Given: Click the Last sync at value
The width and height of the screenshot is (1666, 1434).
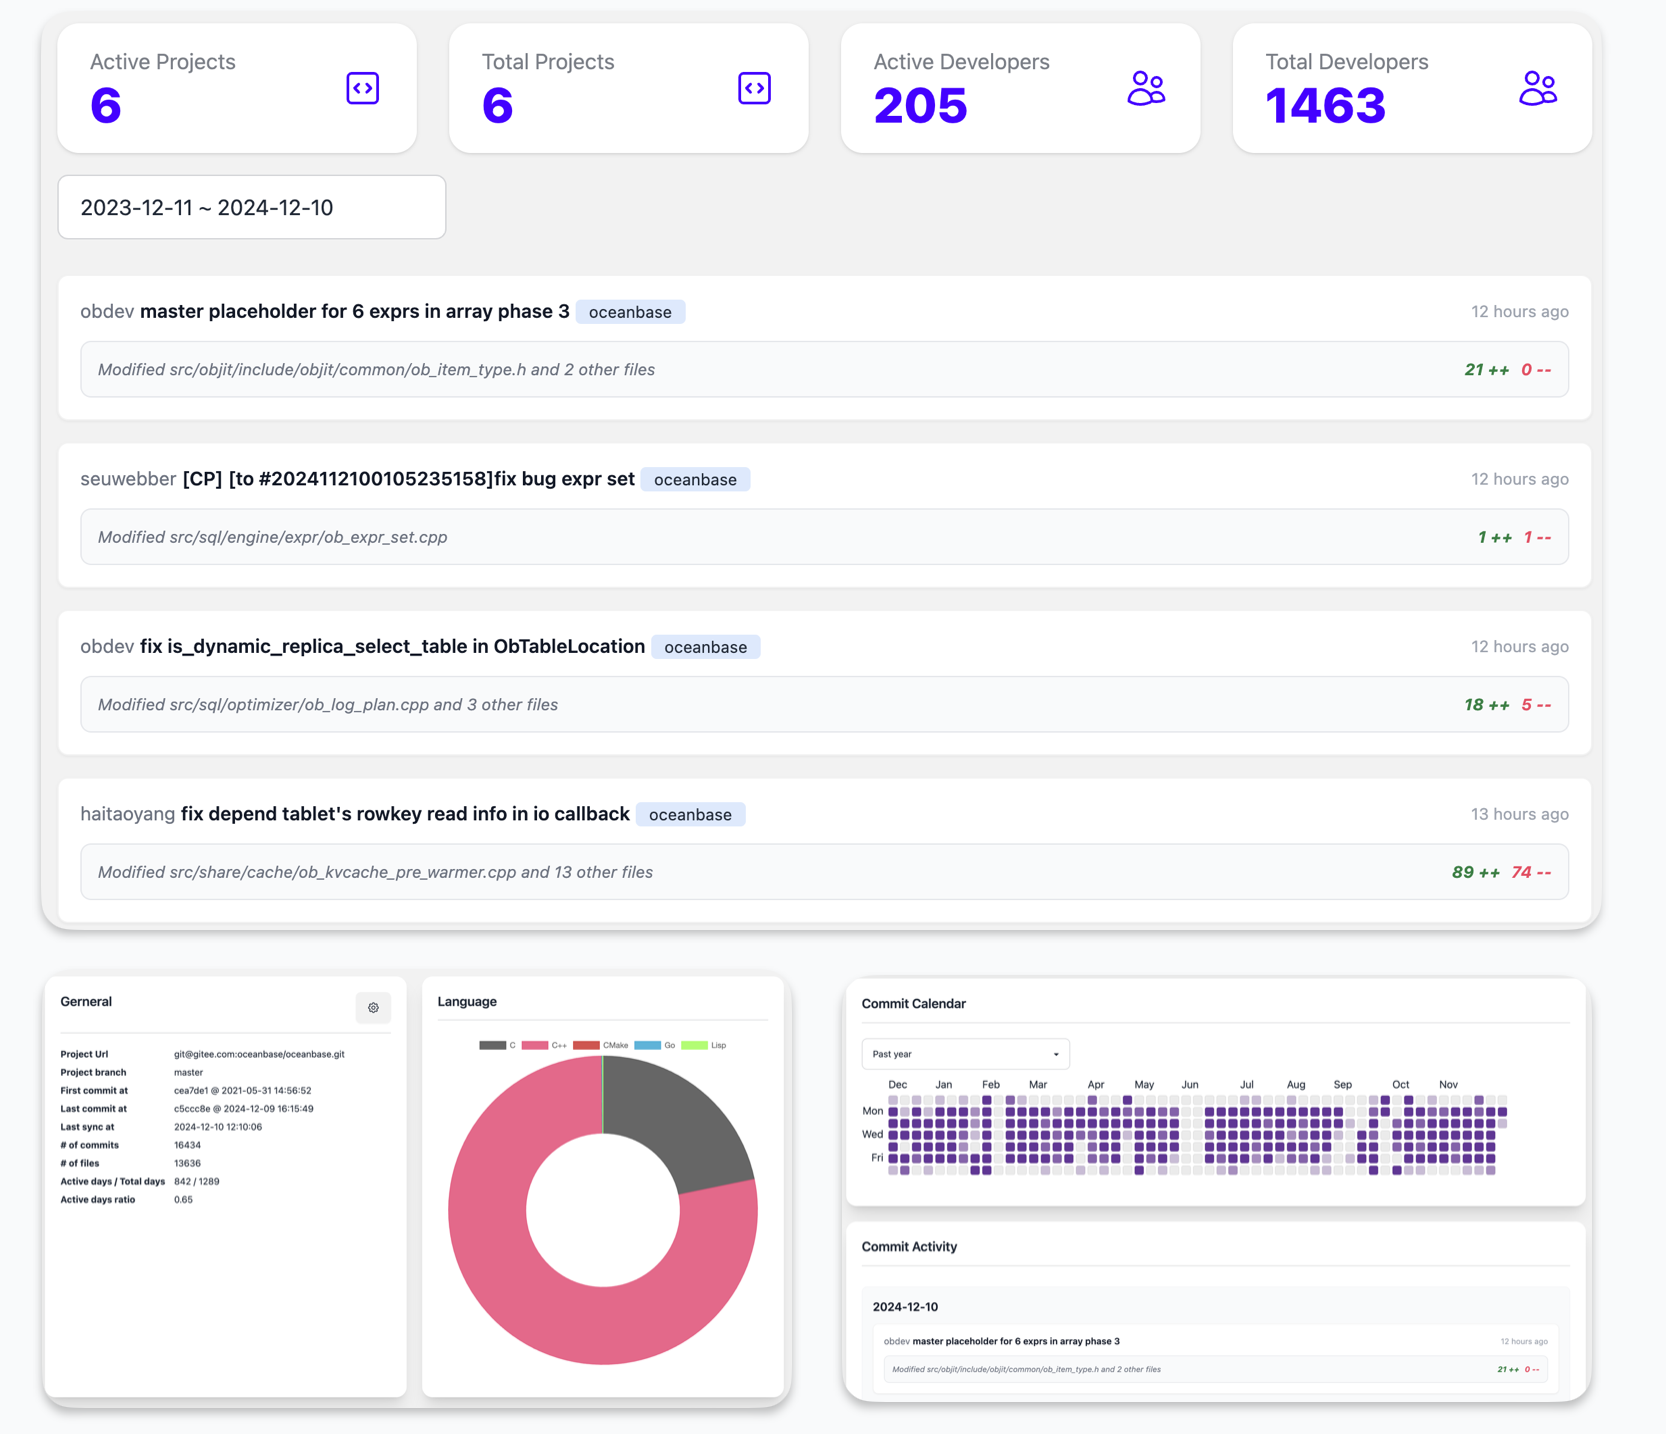Looking at the screenshot, I should click(218, 1127).
